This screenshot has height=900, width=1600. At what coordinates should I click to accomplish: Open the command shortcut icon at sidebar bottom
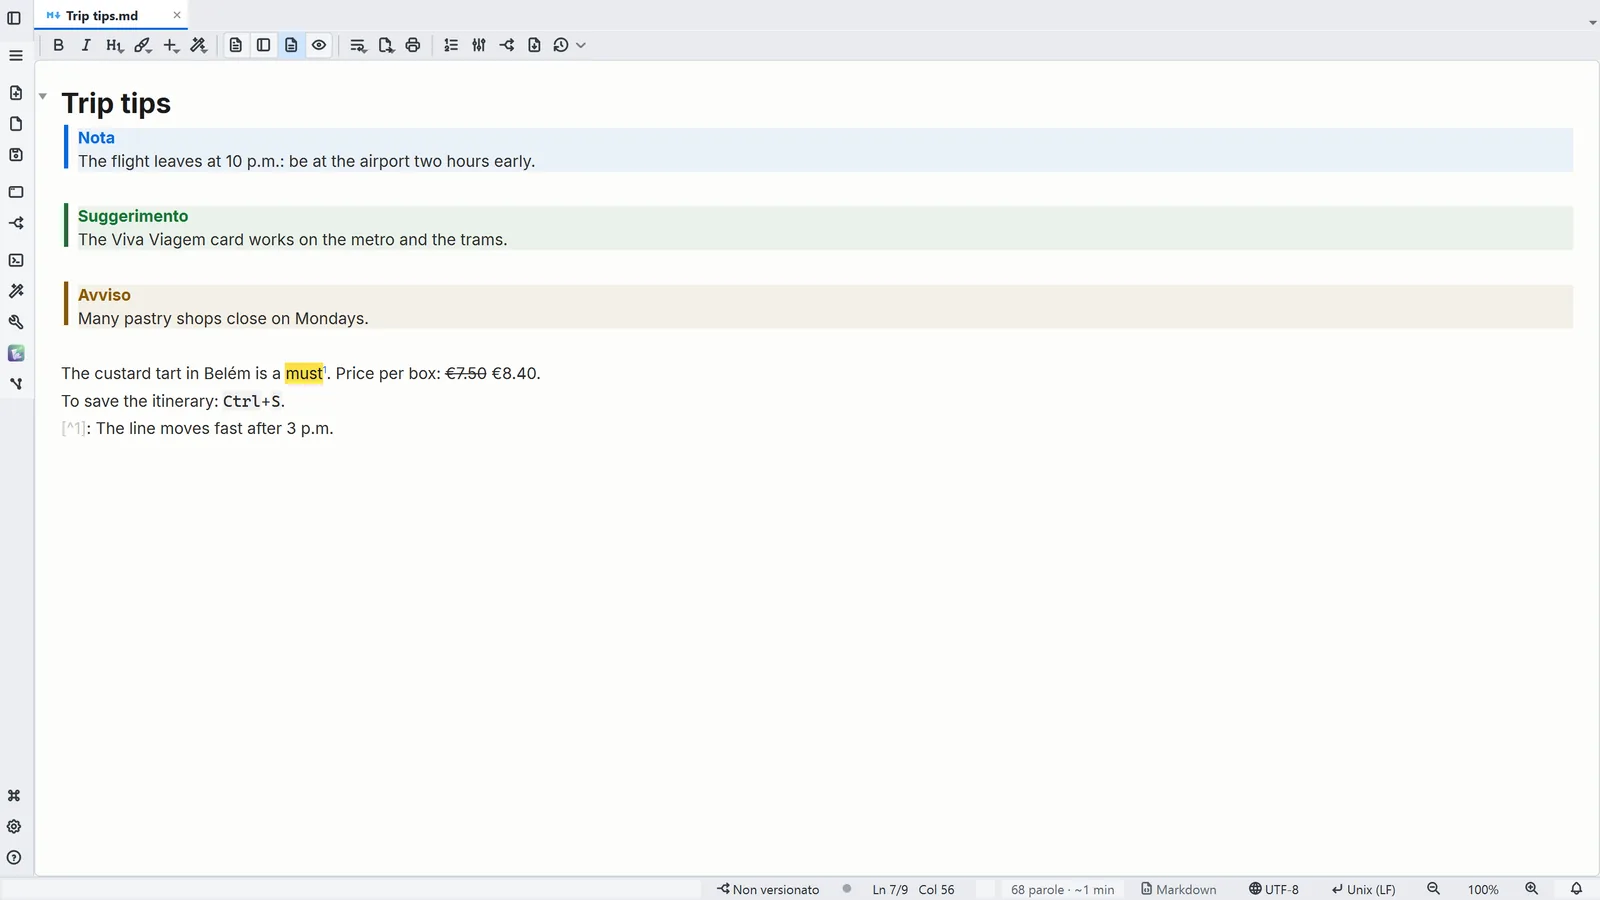tap(14, 796)
